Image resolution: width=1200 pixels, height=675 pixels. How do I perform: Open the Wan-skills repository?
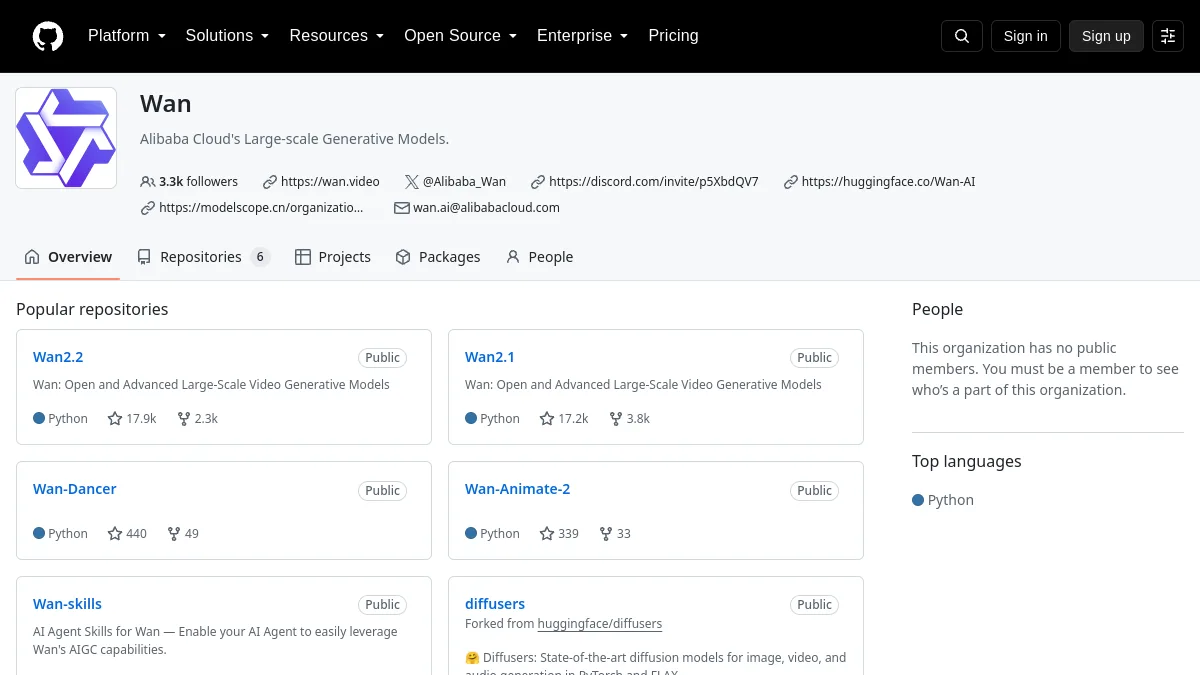tap(67, 604)
